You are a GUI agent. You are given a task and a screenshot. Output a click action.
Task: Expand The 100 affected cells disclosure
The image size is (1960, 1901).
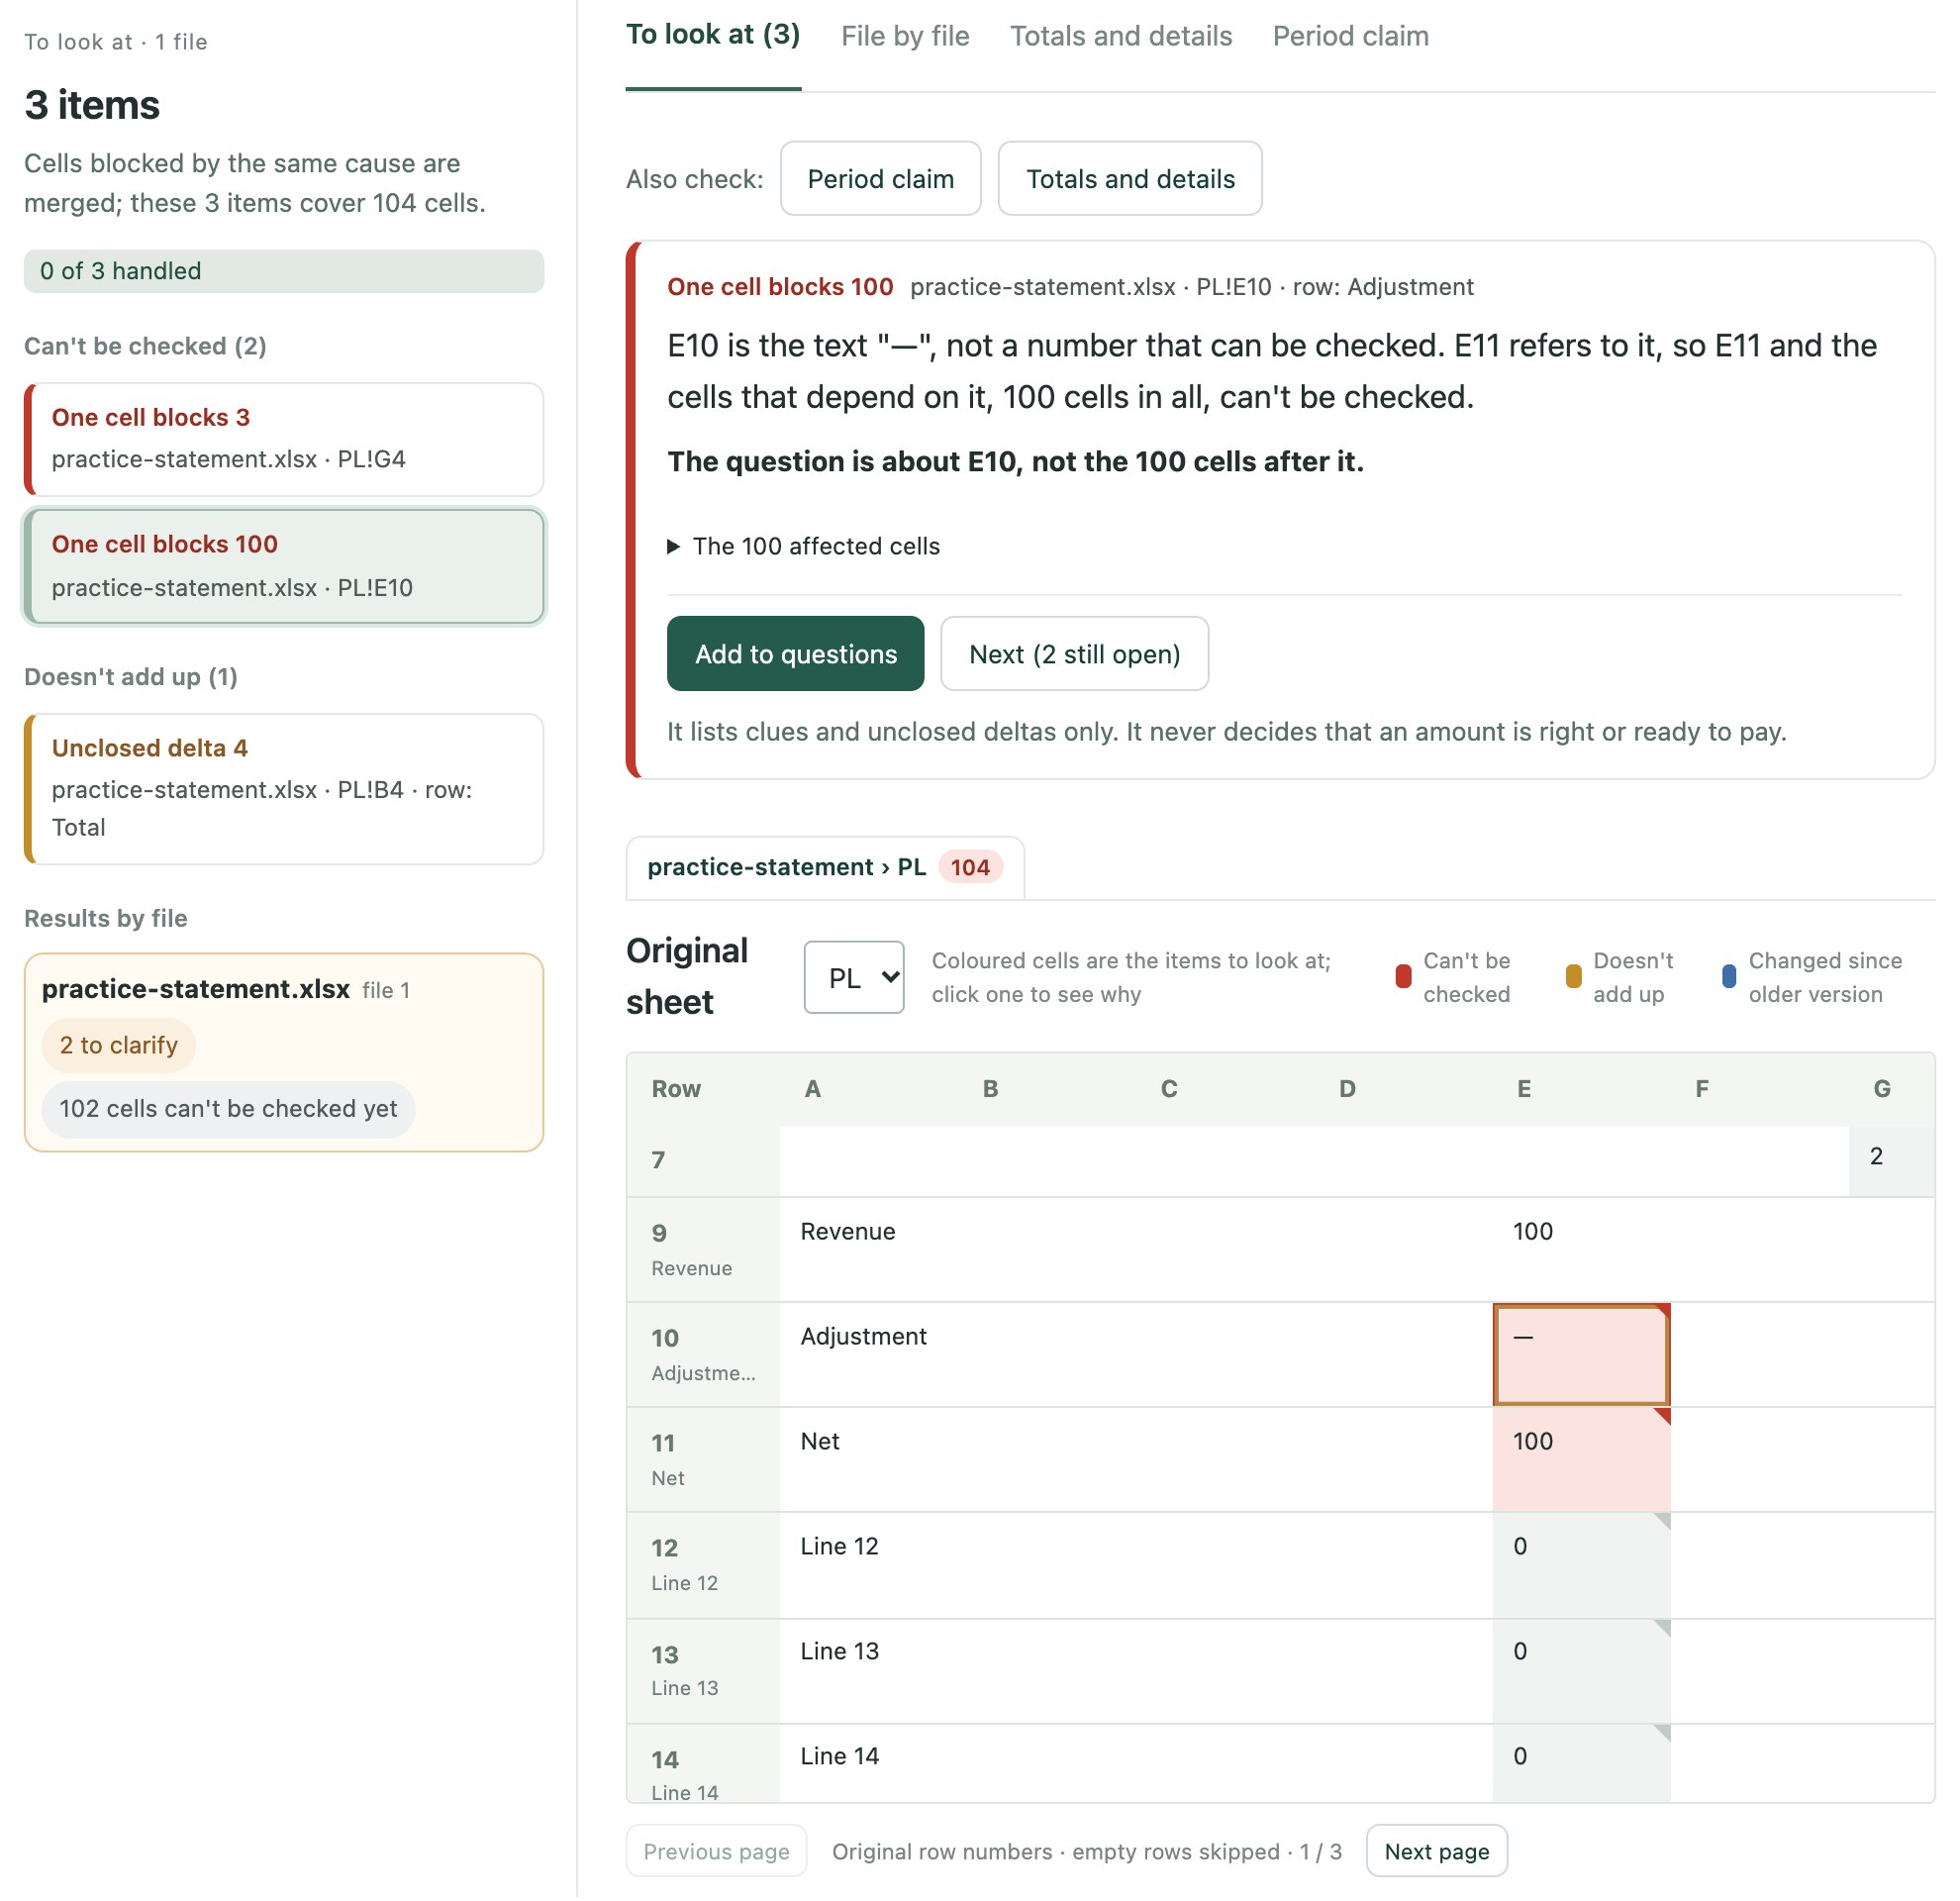[x=805, y=547]
